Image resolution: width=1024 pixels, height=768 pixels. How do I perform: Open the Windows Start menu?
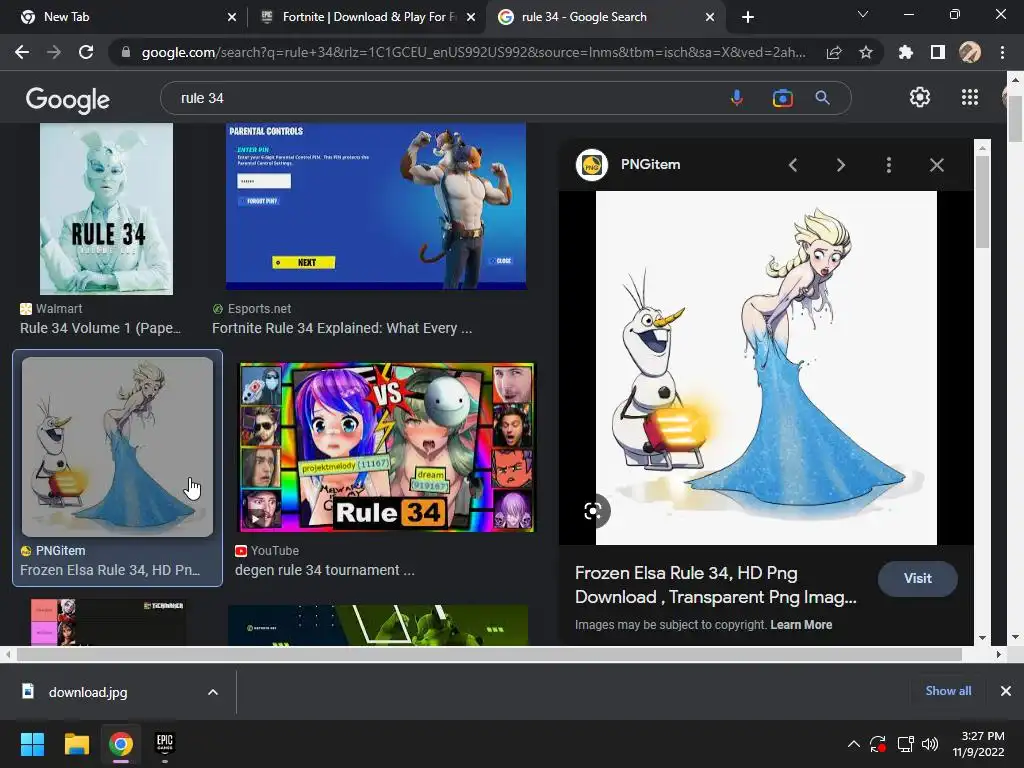click(x=32, y=744)
